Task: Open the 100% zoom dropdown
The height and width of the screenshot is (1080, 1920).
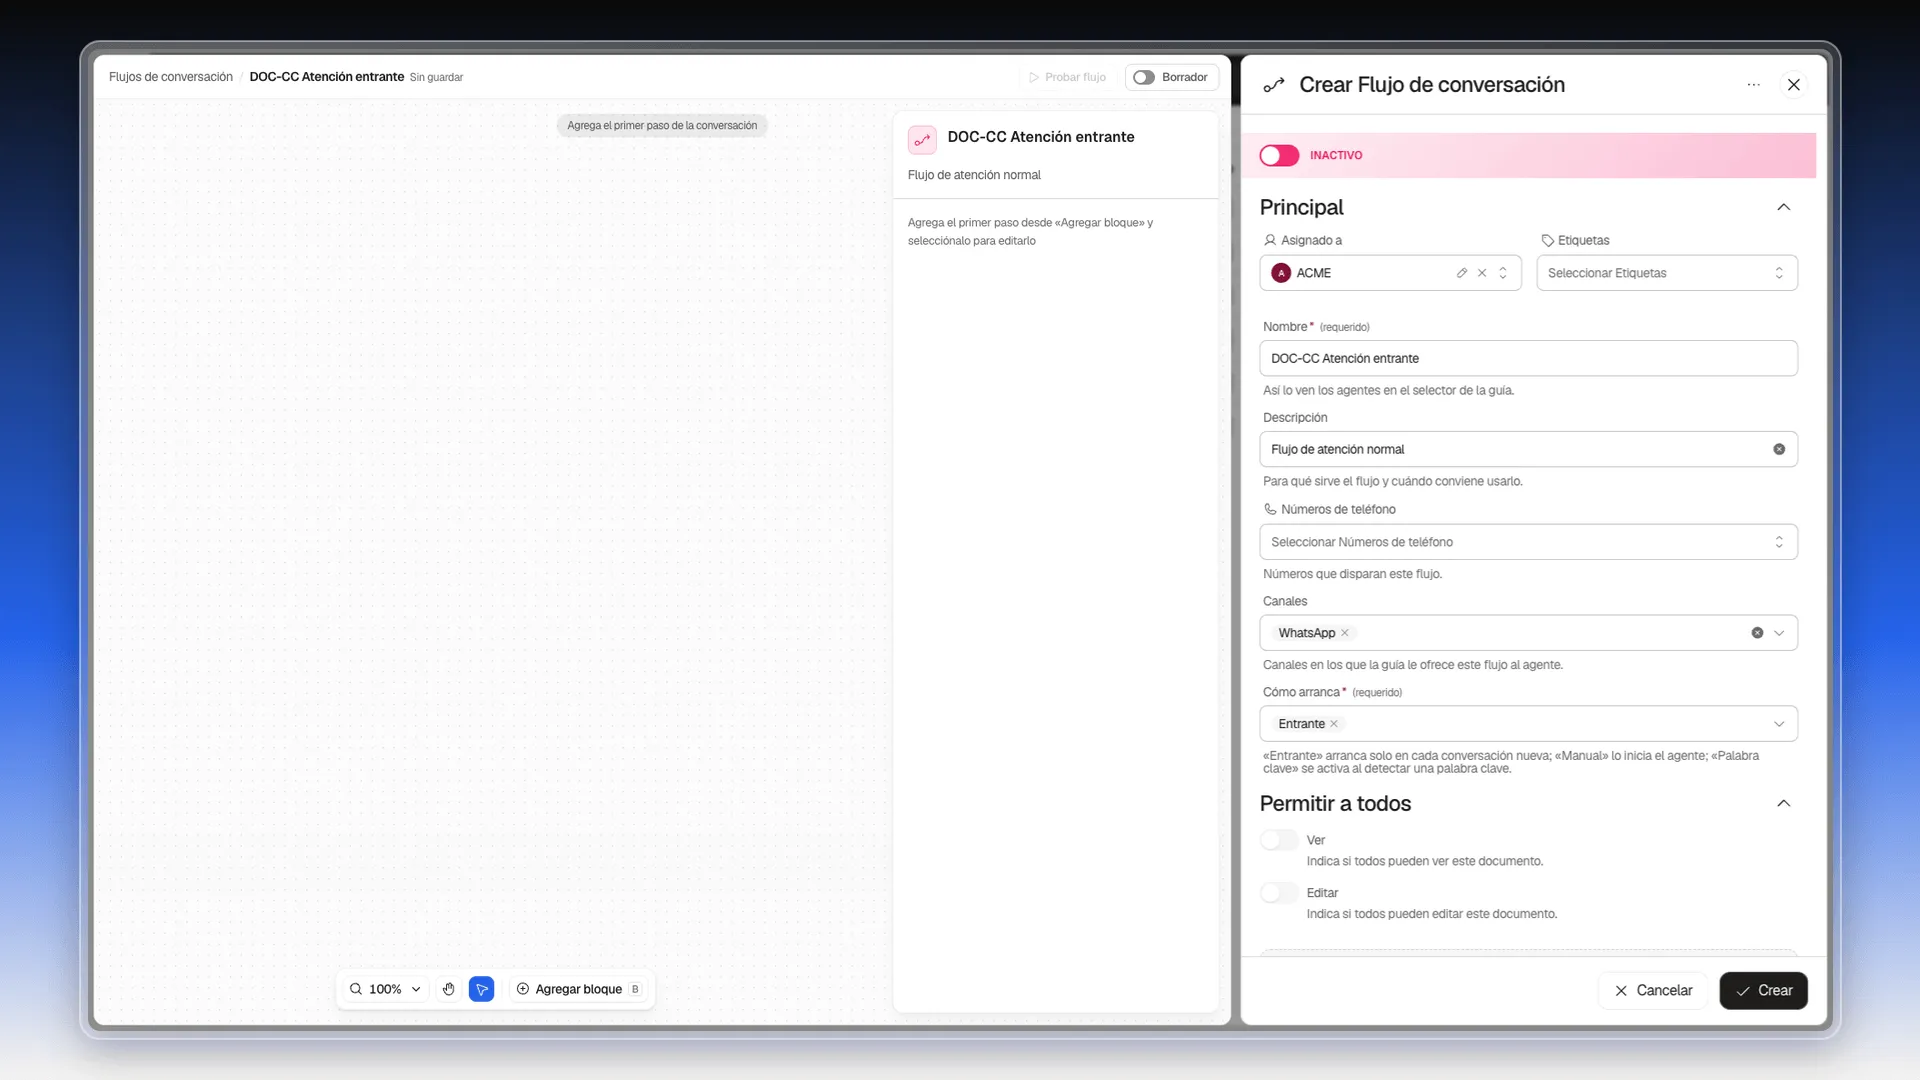Action: coord(386,989)
